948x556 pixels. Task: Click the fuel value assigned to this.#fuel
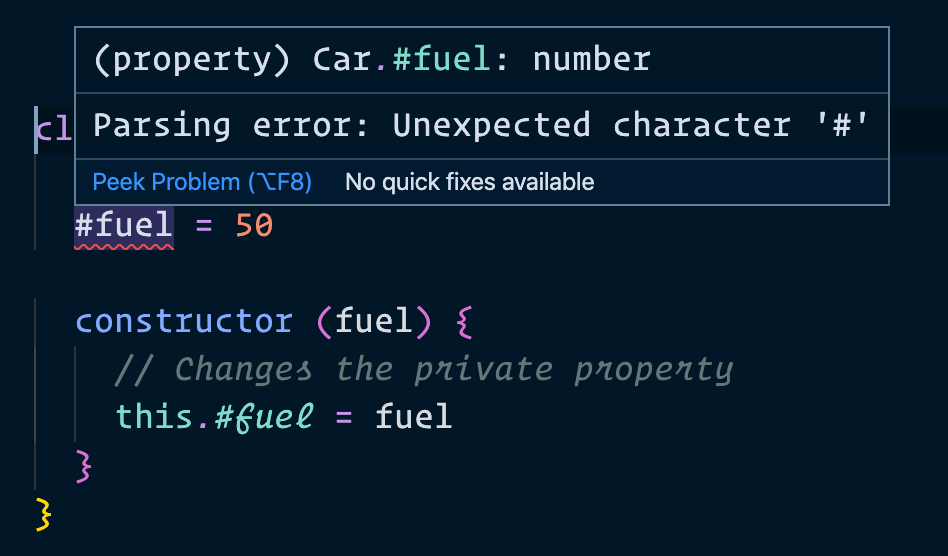(414, 416)
